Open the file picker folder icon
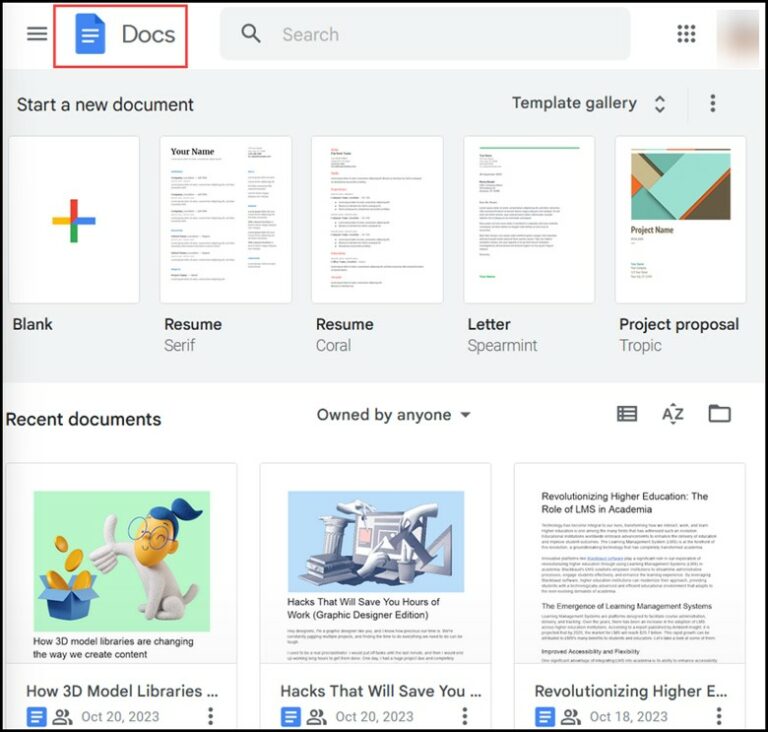 [x=720, y=414]
